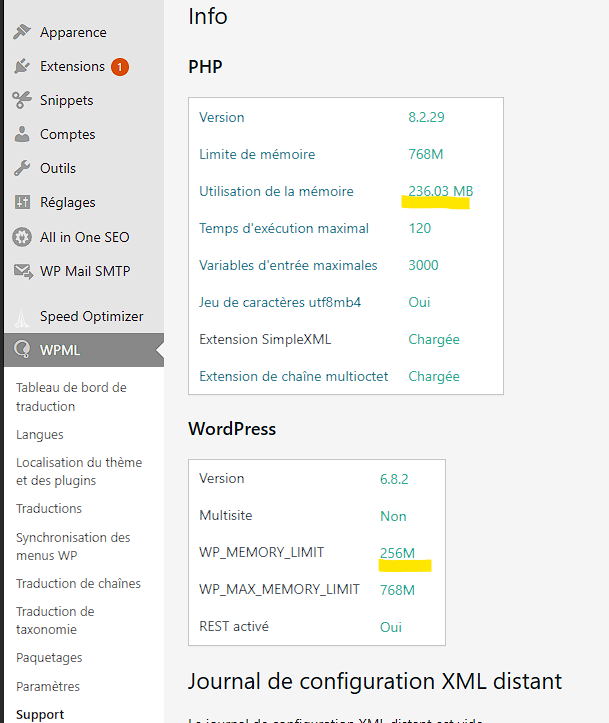The width and height of the screenshot is (609, 723).
Task: Click the Utilisation de la mémoire label
Action: point(277,191)
